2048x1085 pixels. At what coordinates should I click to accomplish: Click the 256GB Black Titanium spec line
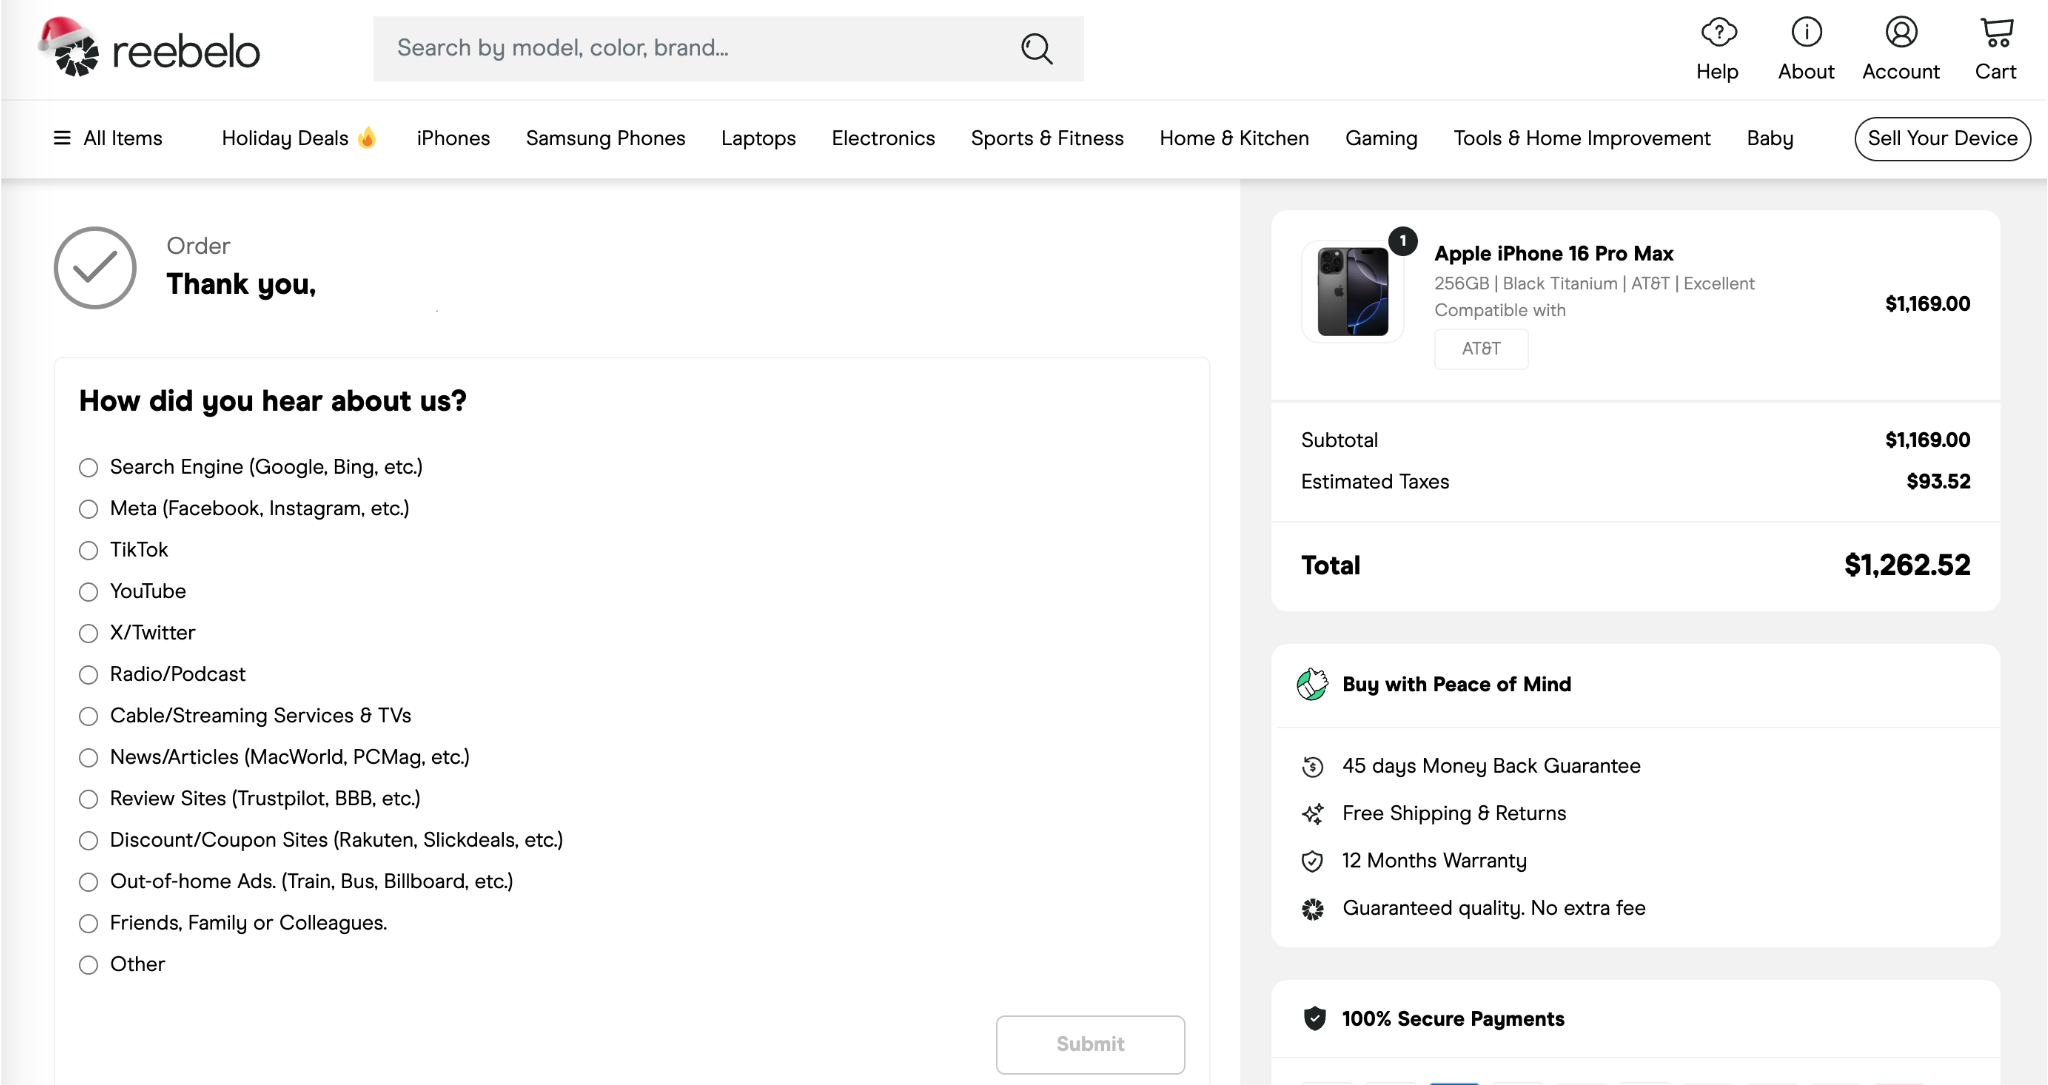tap(1594, 284)
